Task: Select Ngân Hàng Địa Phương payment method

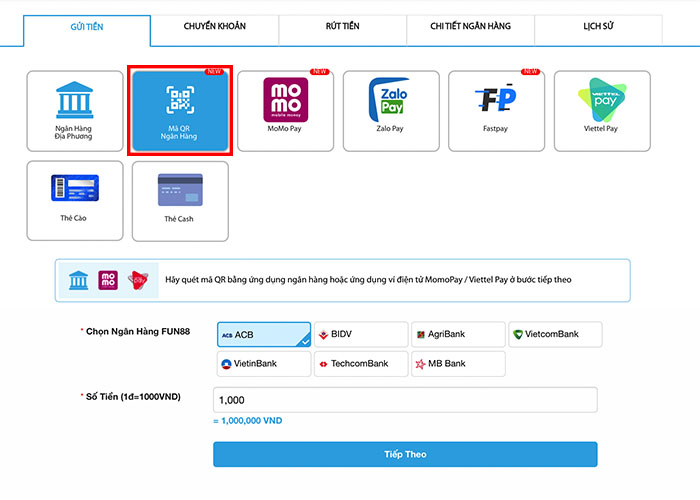Action: (75, 111)
